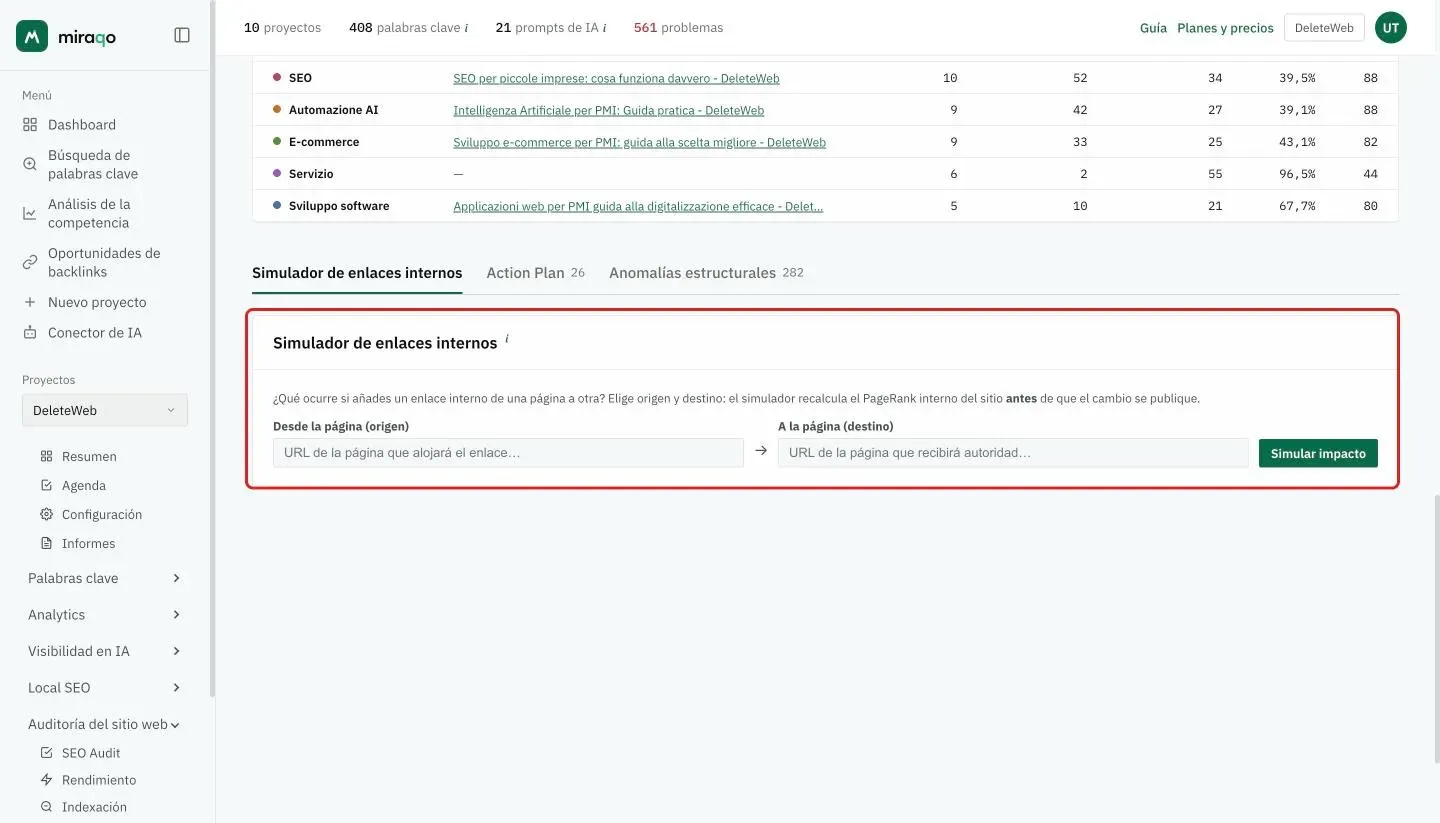This screenshot has width=1440, height=823.
Task: Click the Conector de IA icon
Action: [x=30, y=333]
